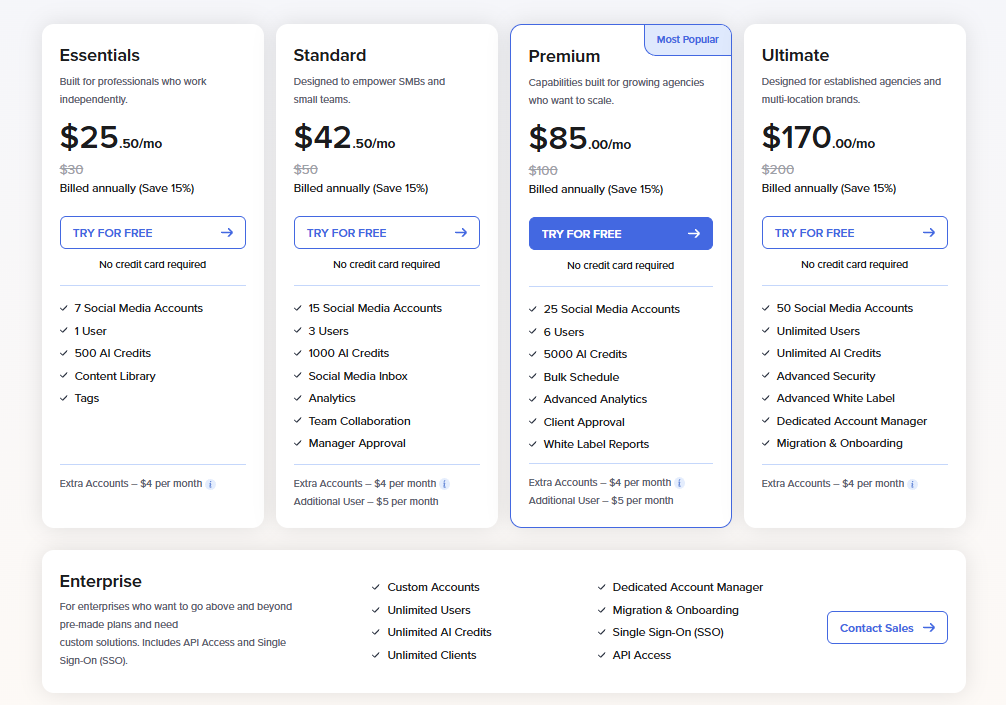Screen dimensions: 1006x705
Task: Click the Most Popular badge on Premium
Action: coord(688,40)
